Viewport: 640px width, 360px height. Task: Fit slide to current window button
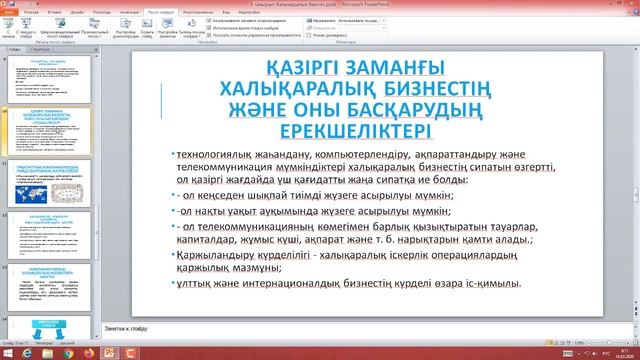tap(636, 343)
